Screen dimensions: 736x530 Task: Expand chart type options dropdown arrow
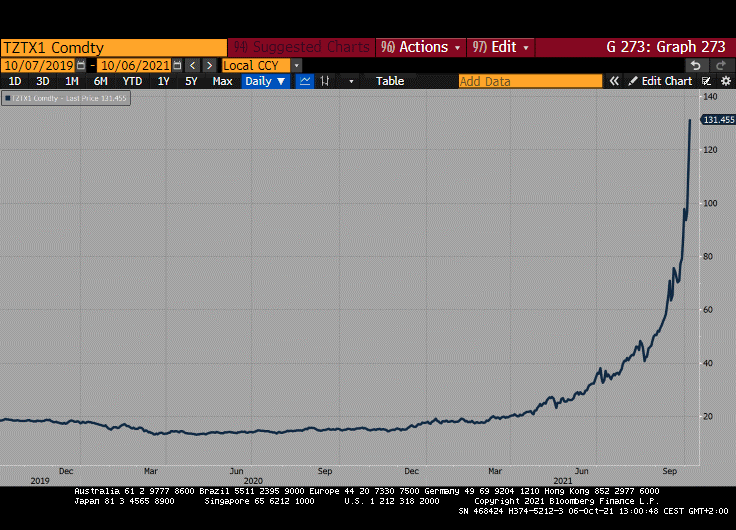point(351,81)
